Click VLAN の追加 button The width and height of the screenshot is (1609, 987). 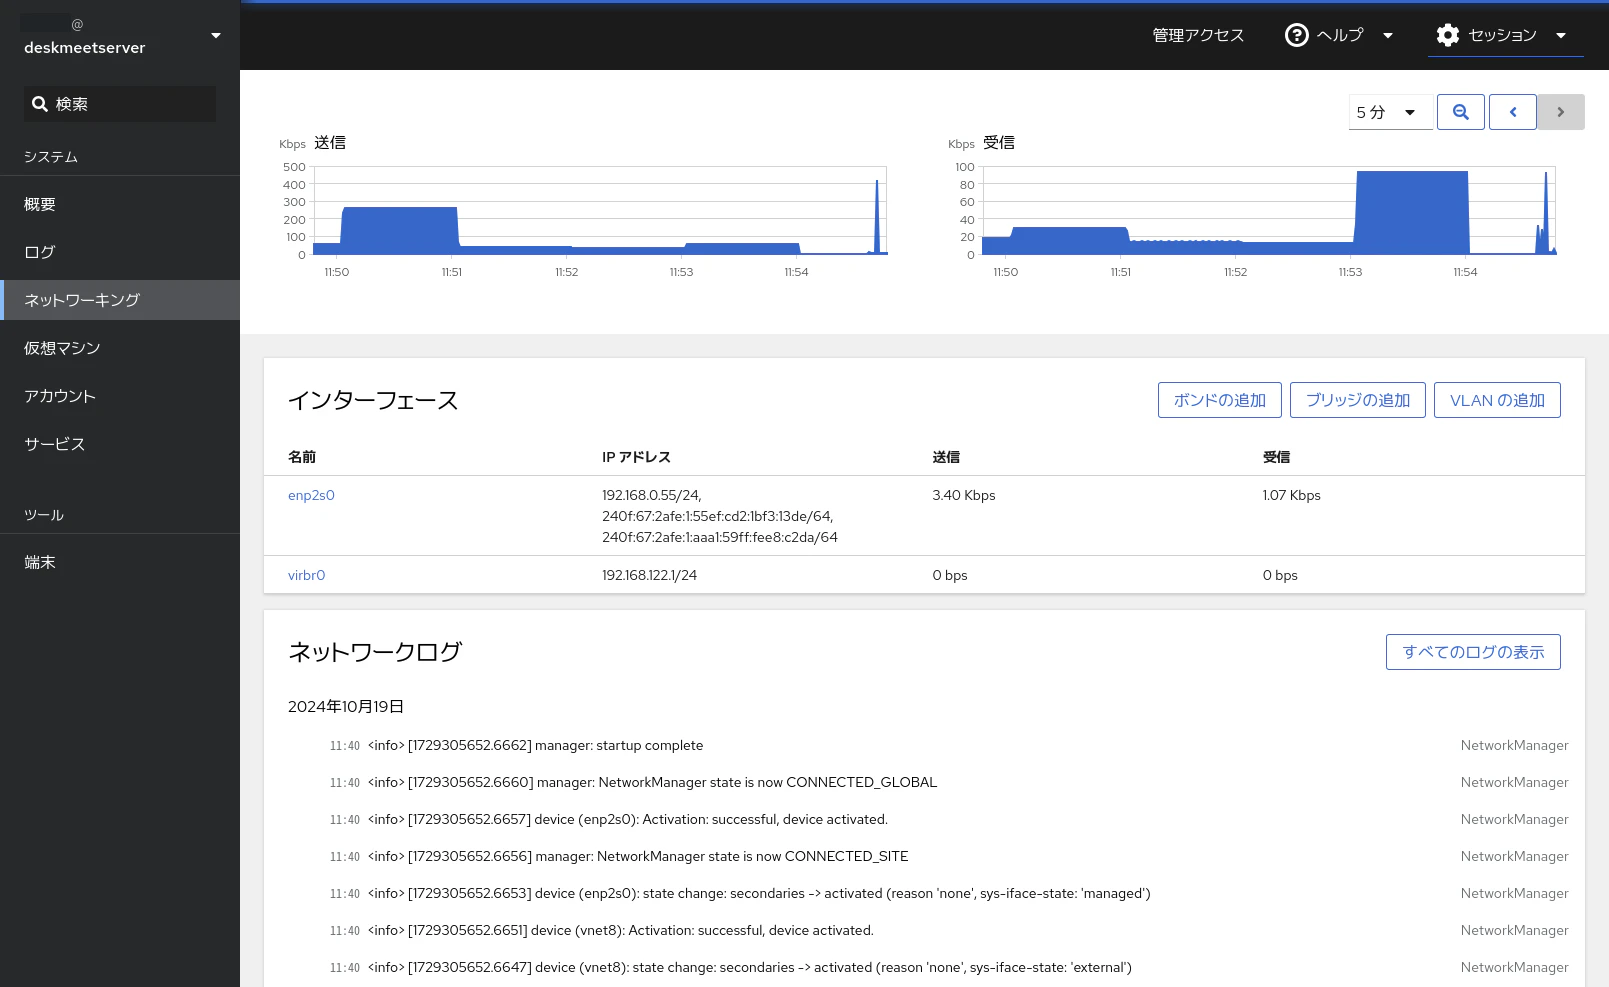1497,400
